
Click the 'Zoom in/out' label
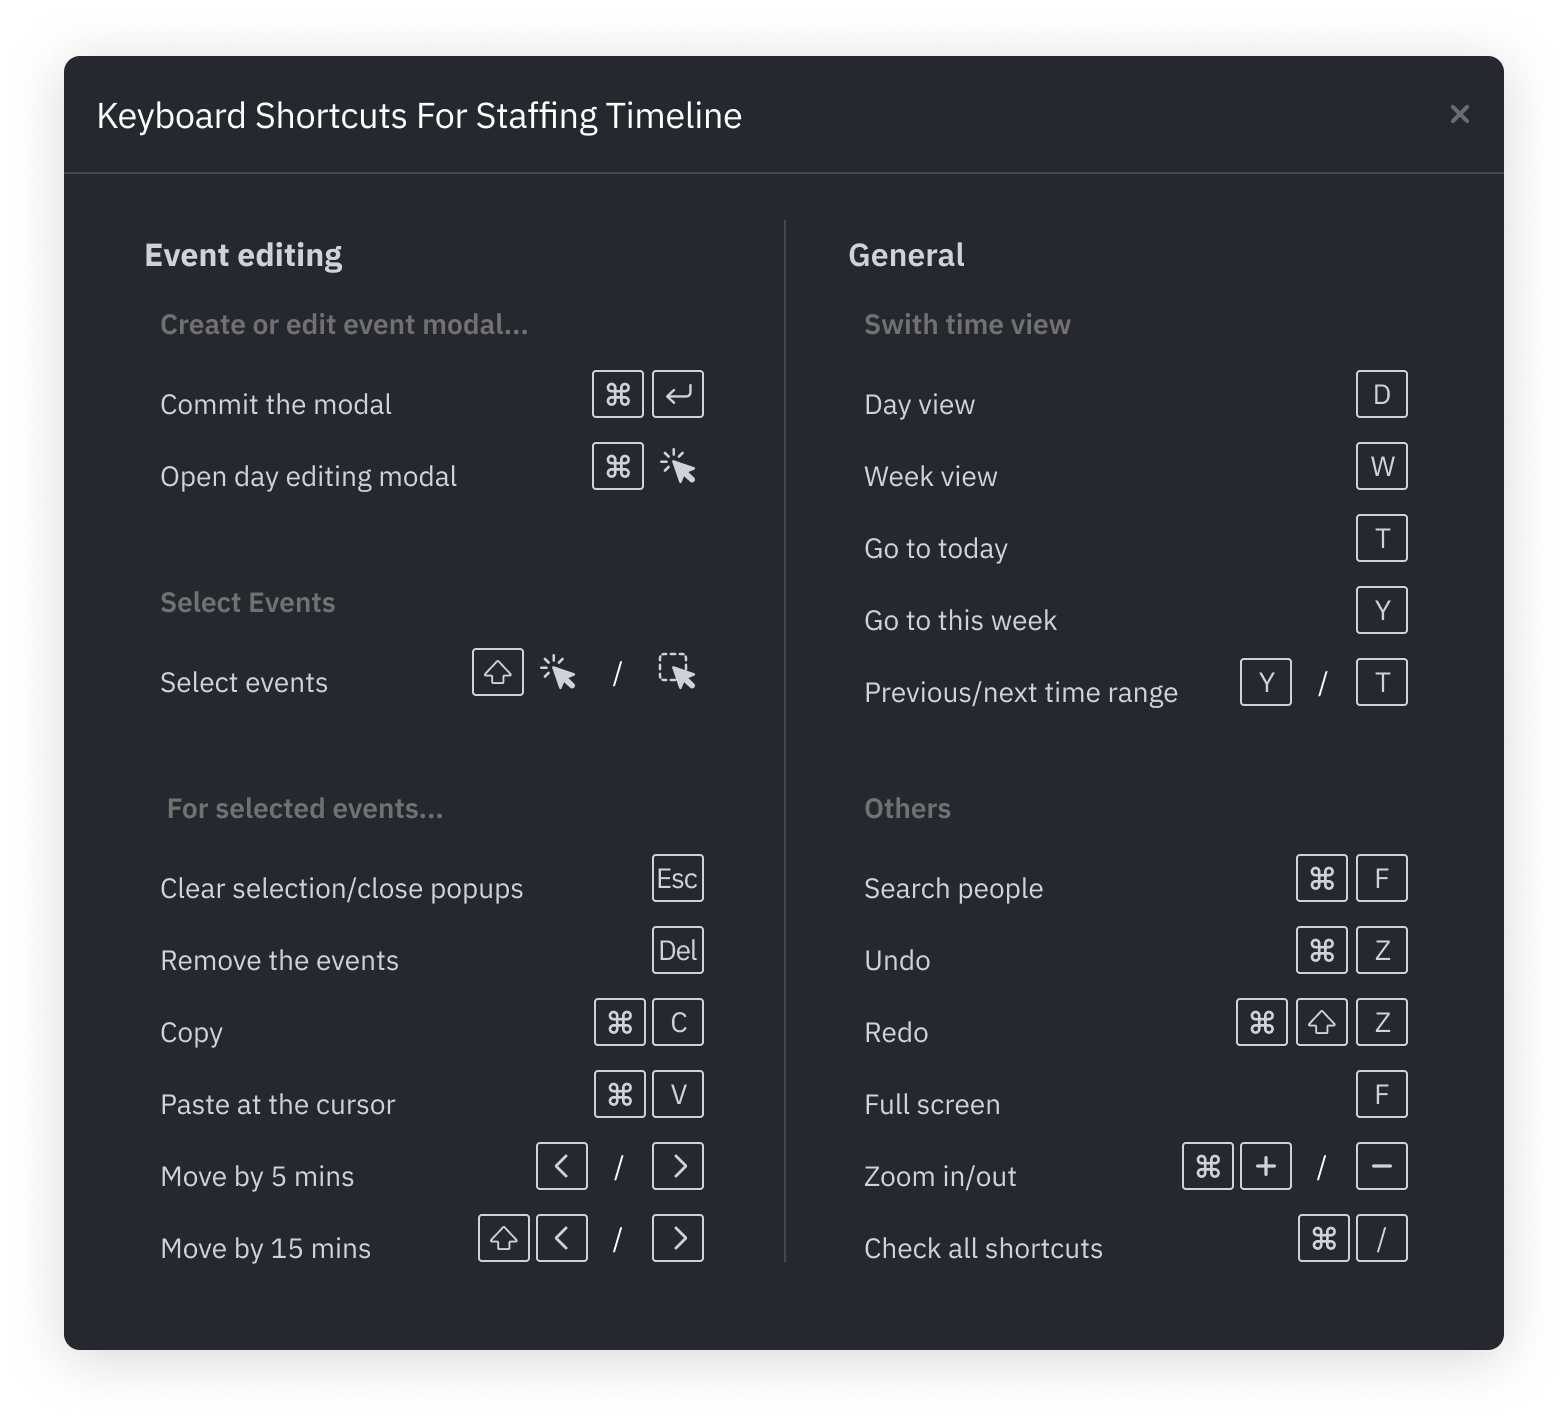click(940, 1176)
